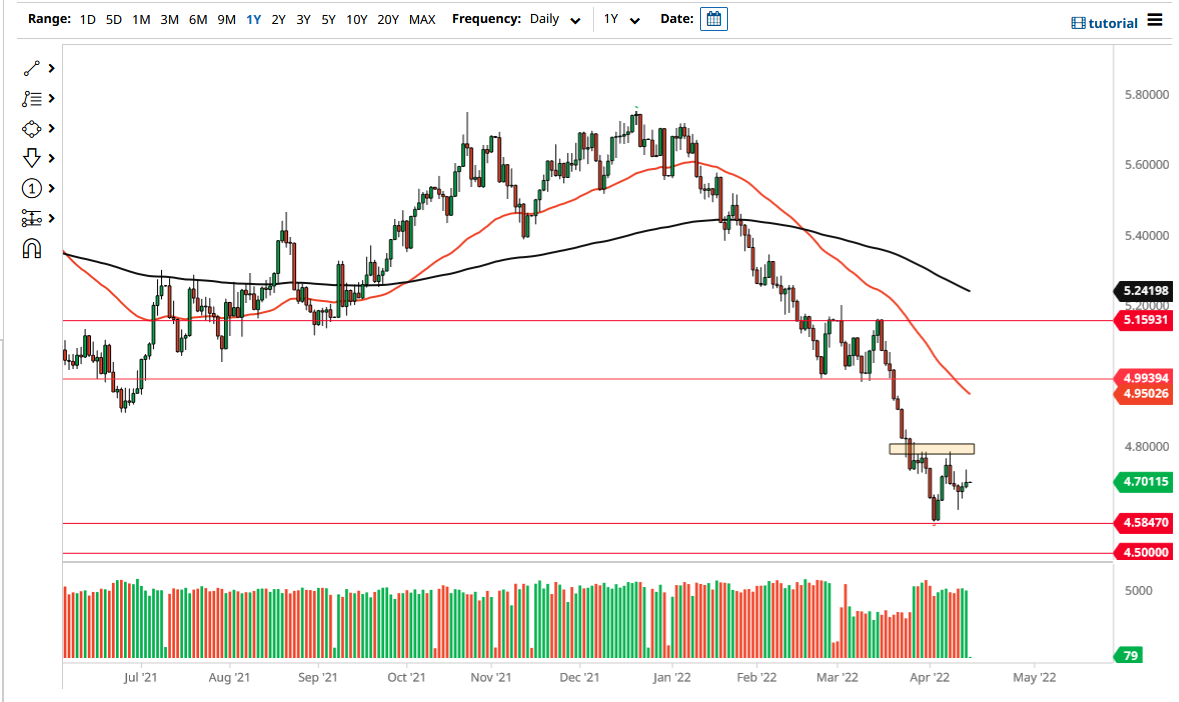Click the 20Y range button
This screenshot has height=702, width=1179.
pyautogui.click(x=388, y=18)
